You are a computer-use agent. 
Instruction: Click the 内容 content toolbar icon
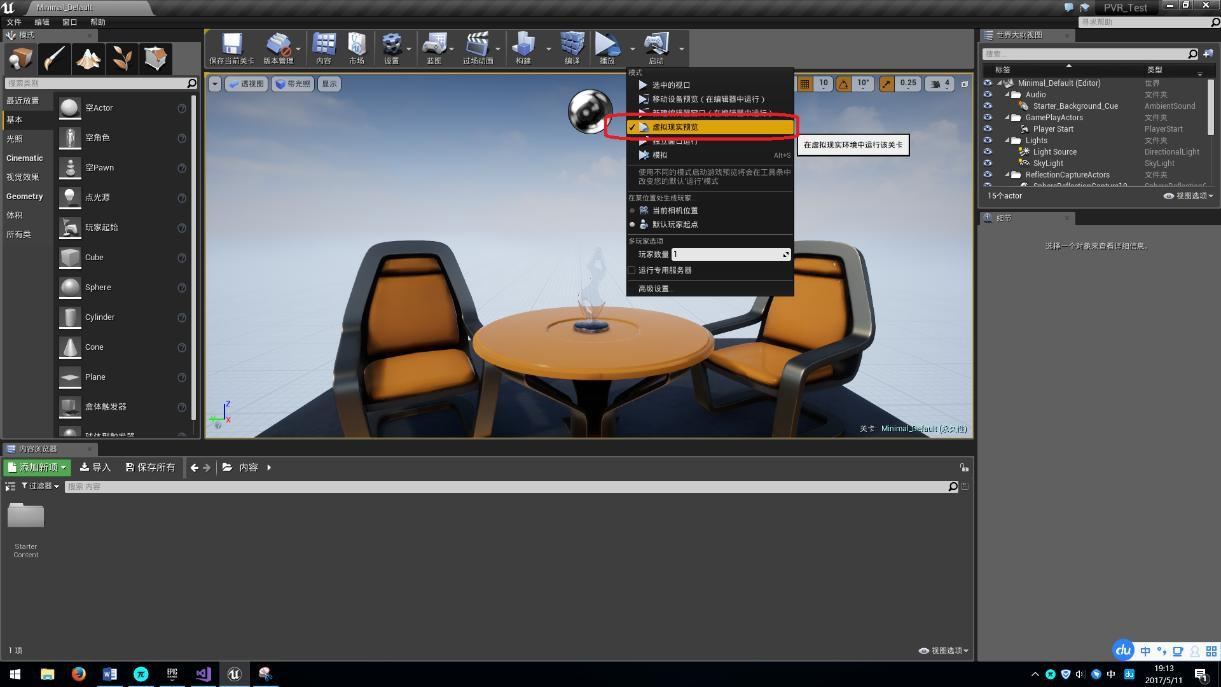(x=324, y=44)
